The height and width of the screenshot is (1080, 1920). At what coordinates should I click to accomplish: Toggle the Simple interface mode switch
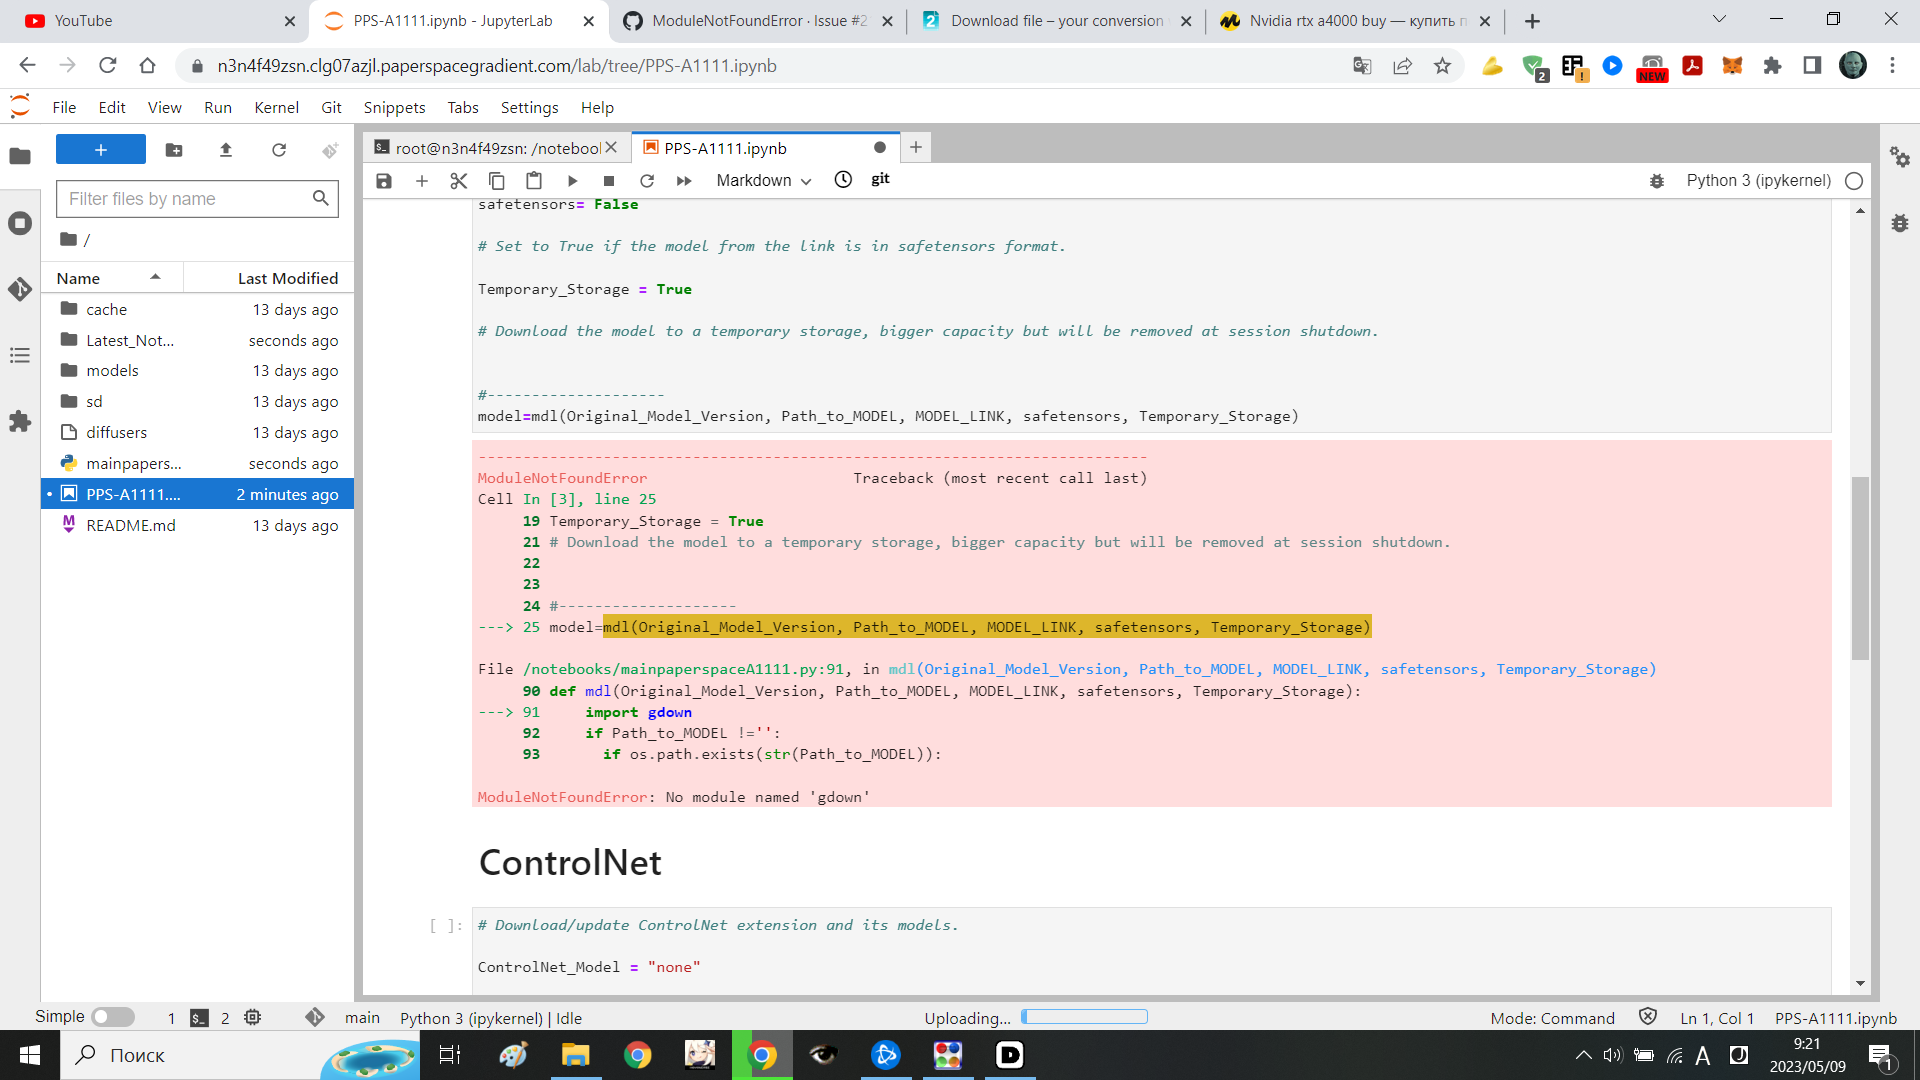coord(113,1017)
